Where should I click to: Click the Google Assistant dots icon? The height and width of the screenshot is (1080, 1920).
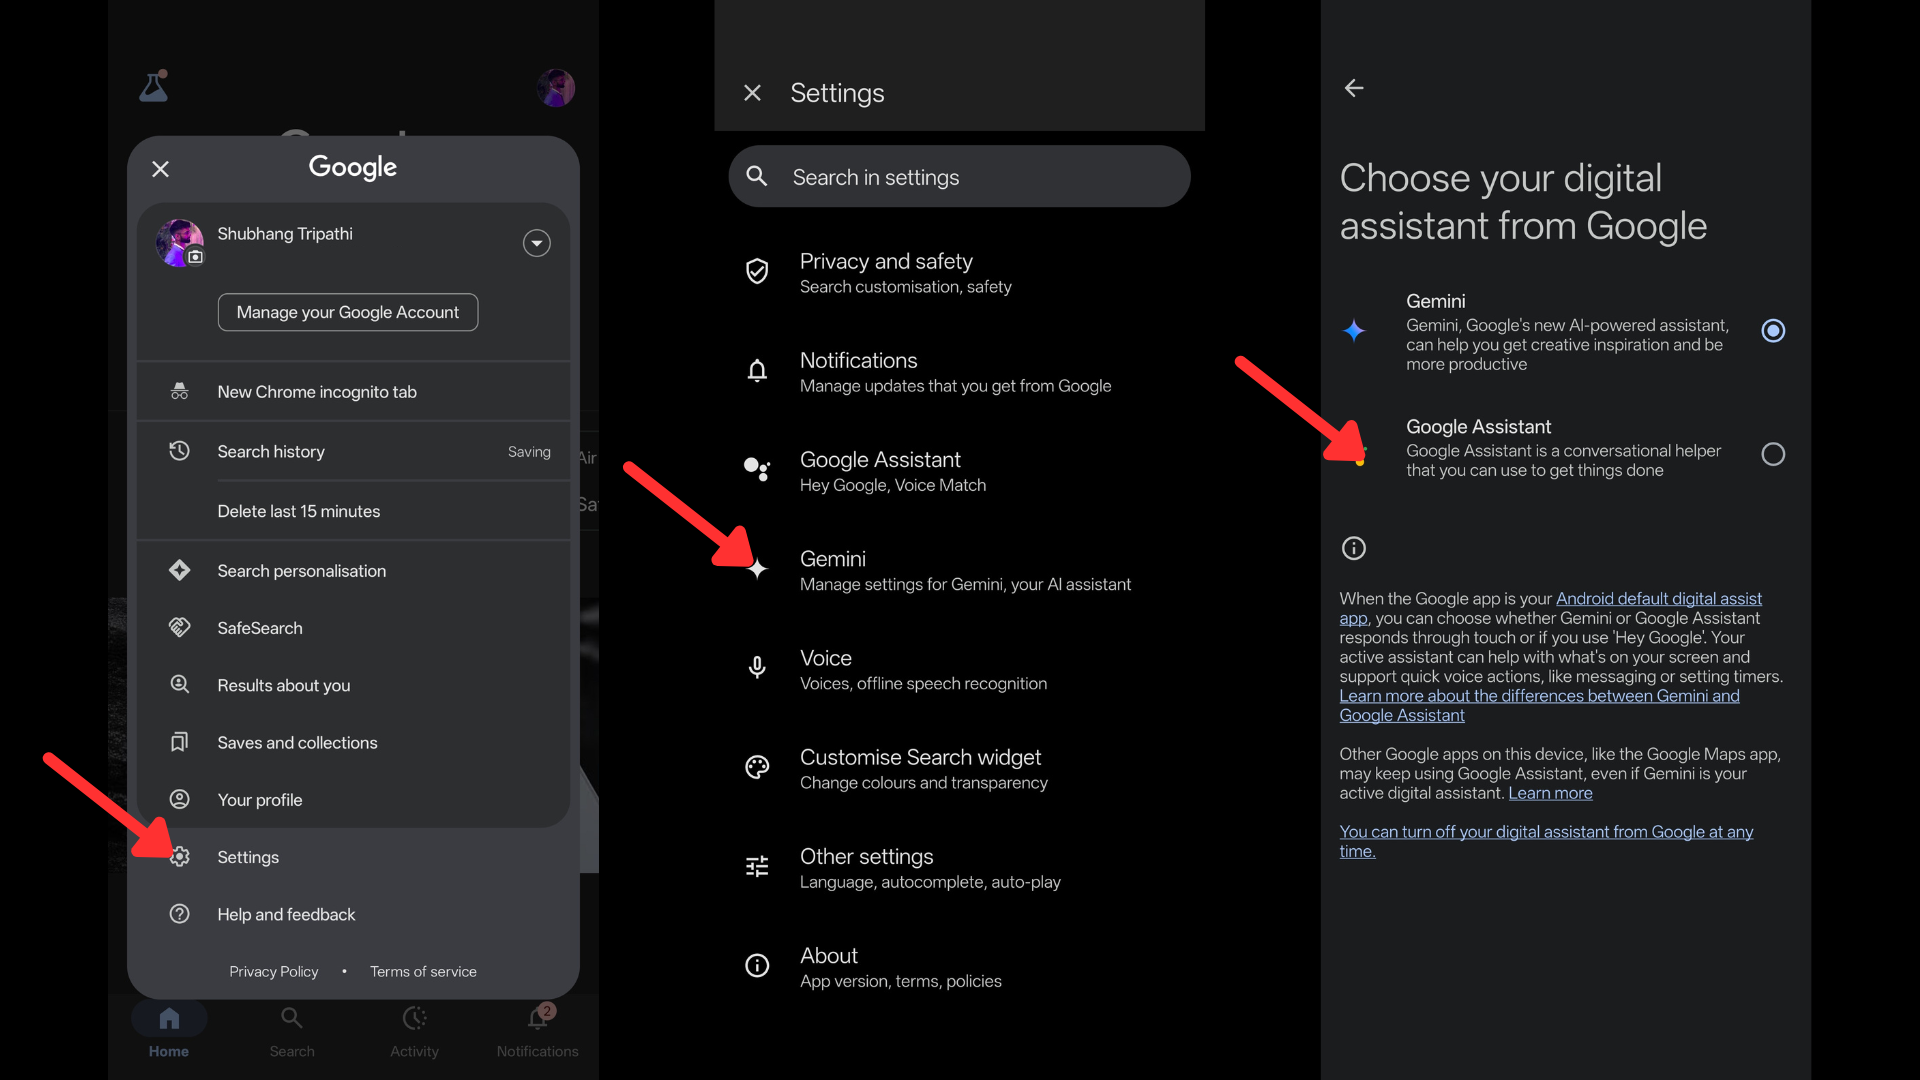(x=757, y=468)
